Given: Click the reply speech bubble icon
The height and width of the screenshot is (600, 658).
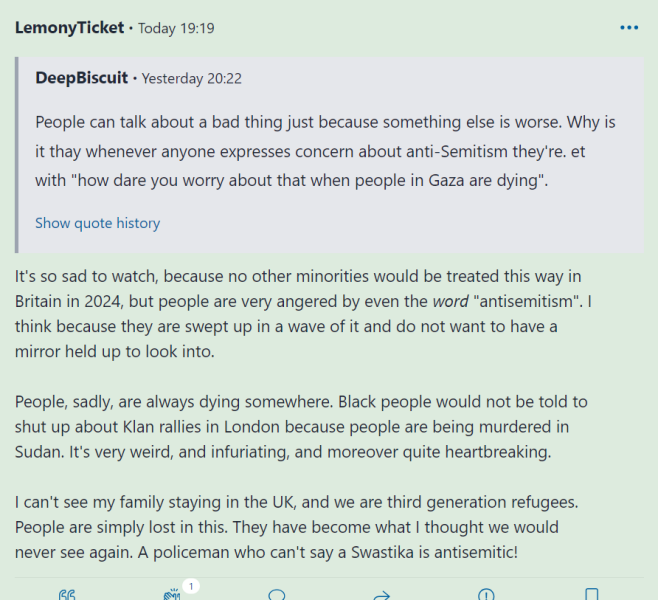Looking at the screenshot, I should tap(277, 595).
